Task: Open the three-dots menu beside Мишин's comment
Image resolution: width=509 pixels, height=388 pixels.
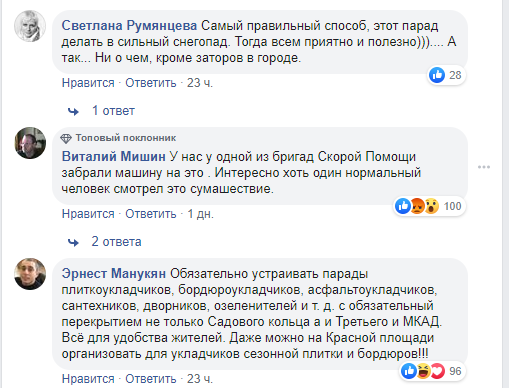Action: tap(484, 167)
